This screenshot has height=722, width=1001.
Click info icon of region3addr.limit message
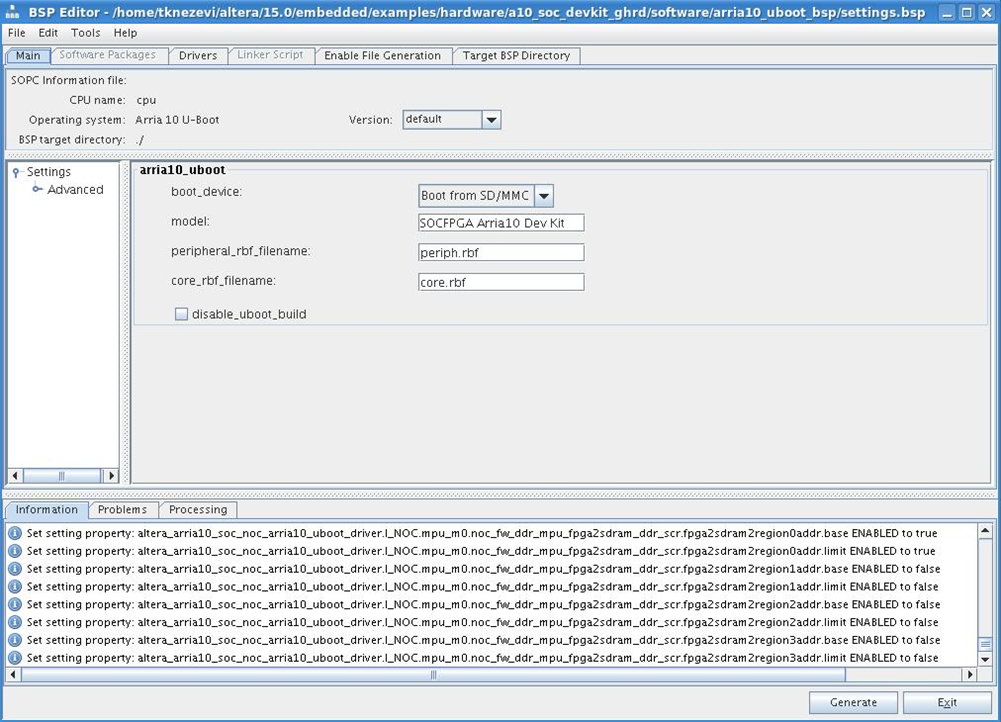tap(15, 658)
